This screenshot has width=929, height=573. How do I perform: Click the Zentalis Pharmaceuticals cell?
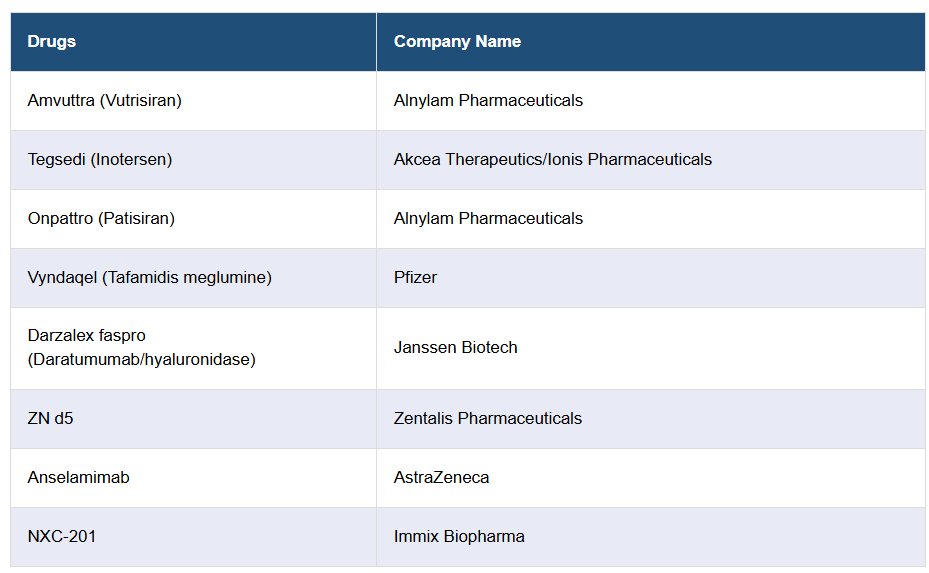[x=488, y=419]
